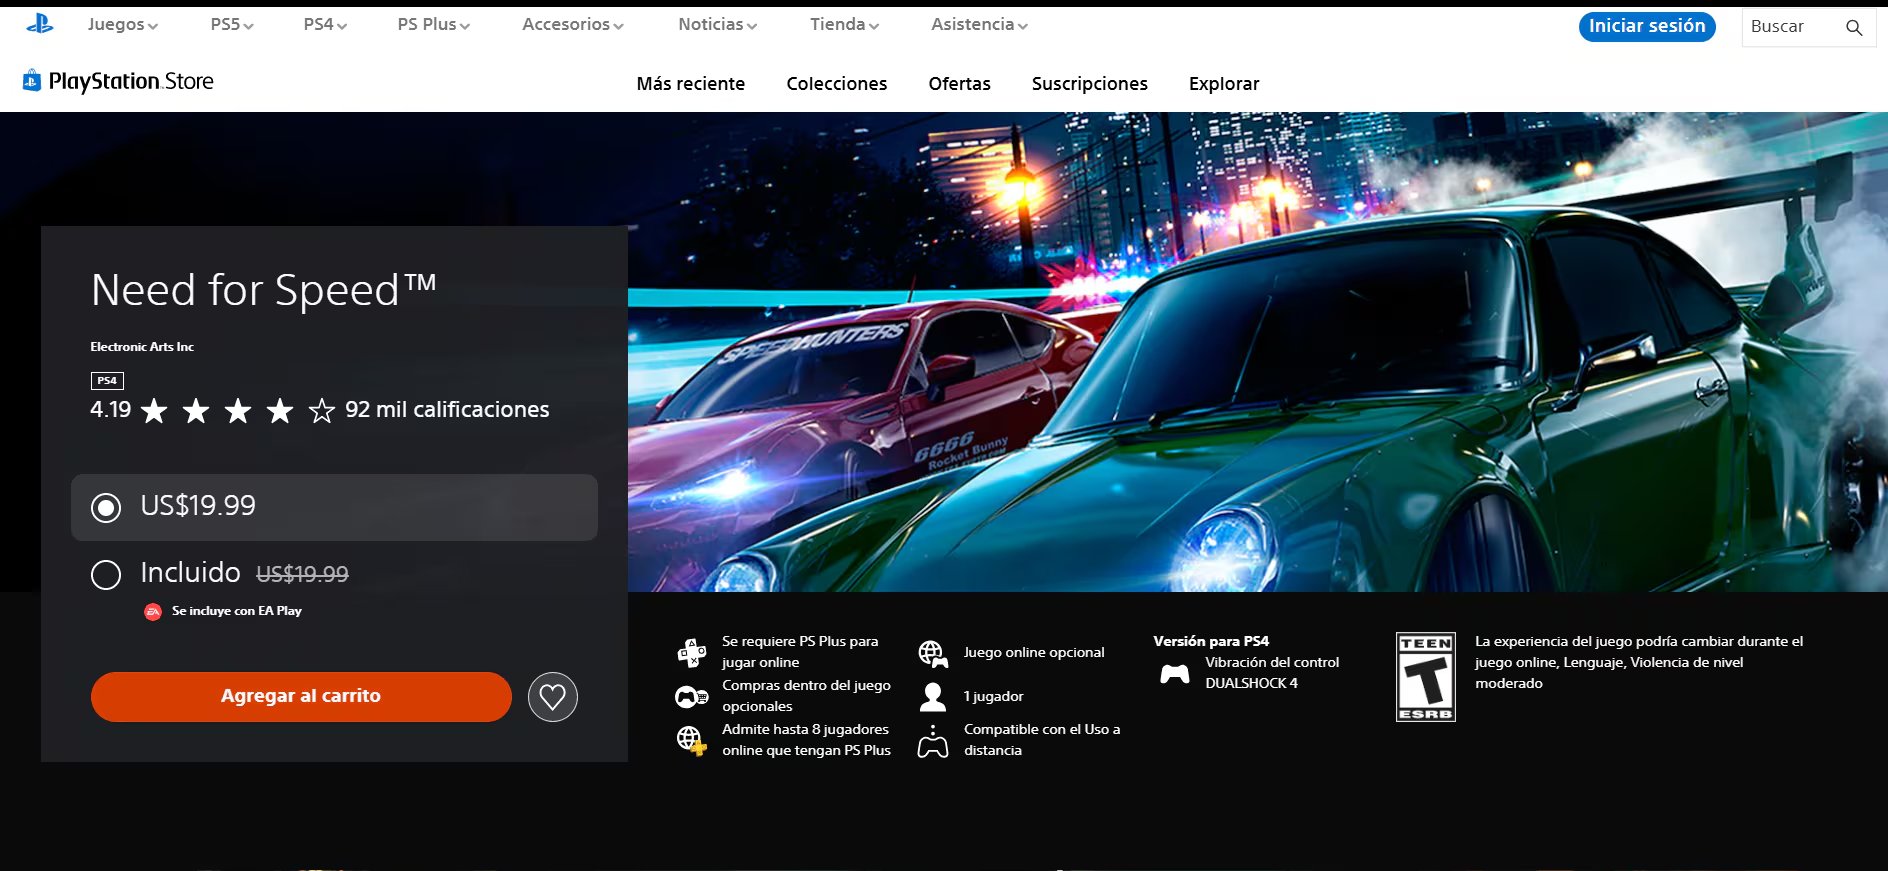This screenshot has width=1888, height=871.
Task: Click the first rating star
Action: 154,410
